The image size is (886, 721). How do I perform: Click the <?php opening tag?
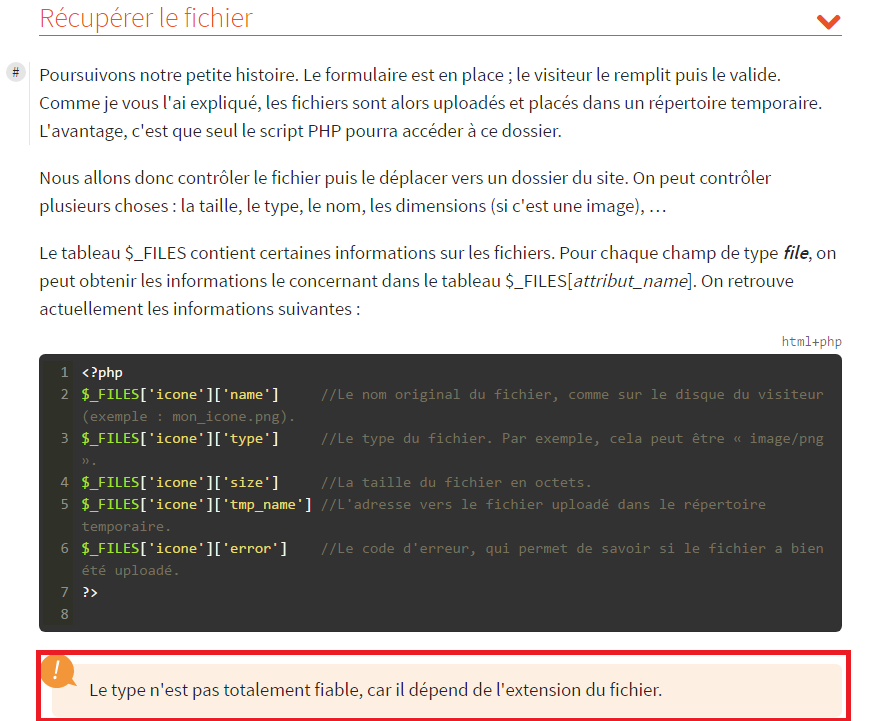click(101, 372)
